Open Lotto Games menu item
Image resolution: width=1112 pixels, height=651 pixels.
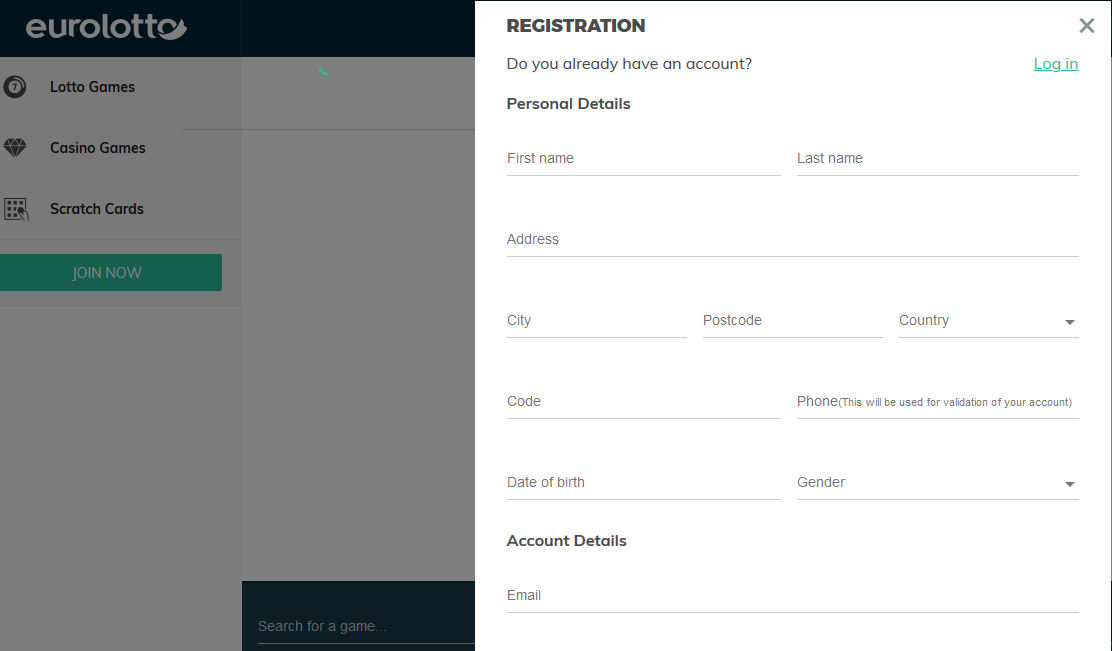[x=121, y=87]
